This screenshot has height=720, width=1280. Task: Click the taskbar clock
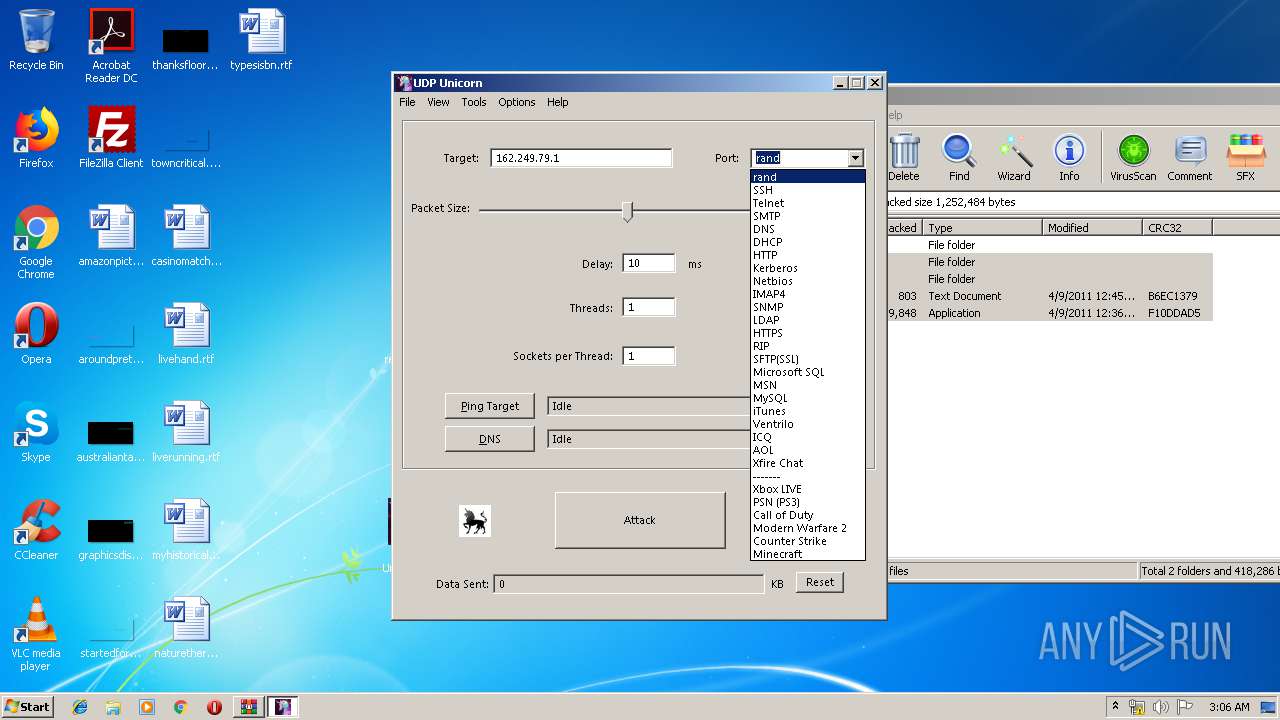1229,707
